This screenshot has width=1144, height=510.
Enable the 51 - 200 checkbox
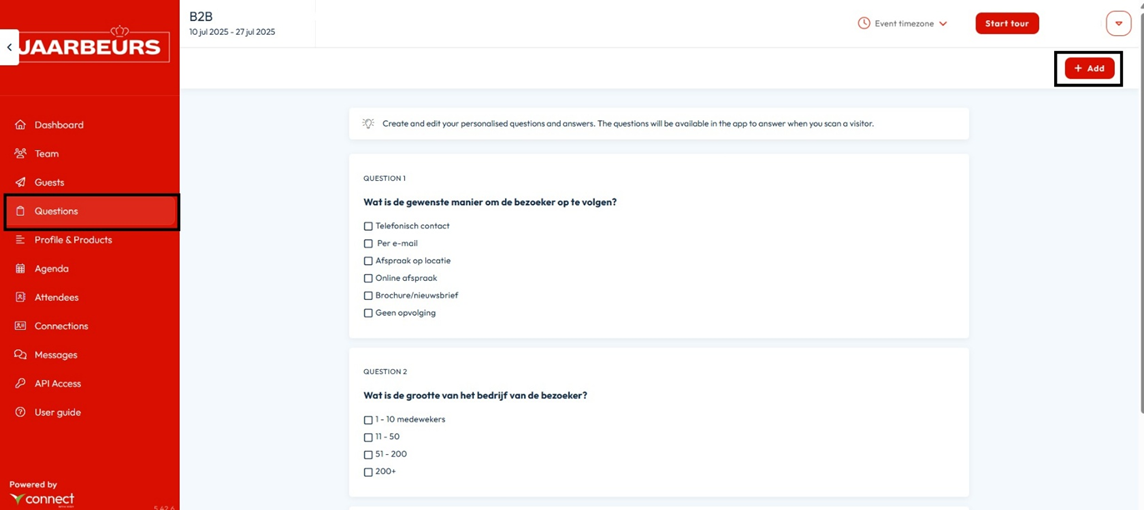click(368, 455)
